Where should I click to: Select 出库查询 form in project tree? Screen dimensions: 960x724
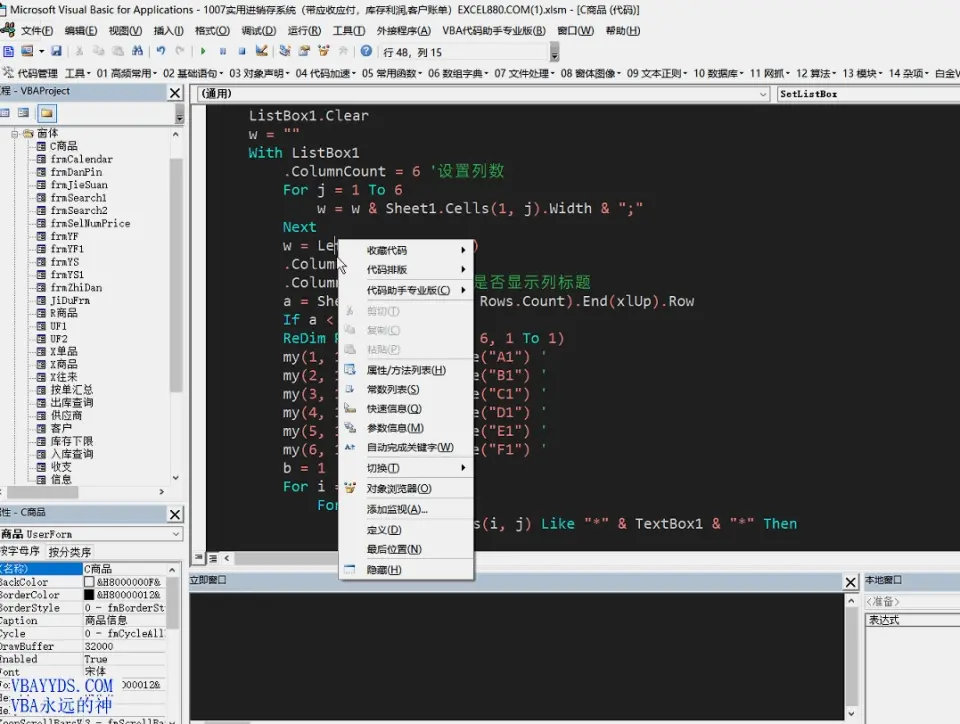click(72, 403)
